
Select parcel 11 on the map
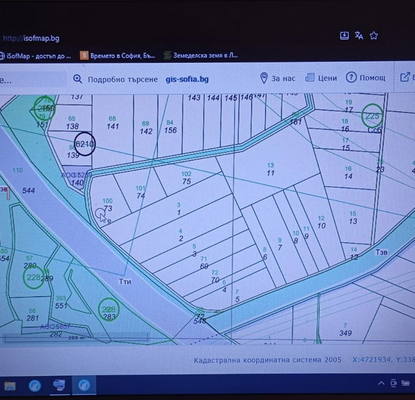(x=270, y=173)
